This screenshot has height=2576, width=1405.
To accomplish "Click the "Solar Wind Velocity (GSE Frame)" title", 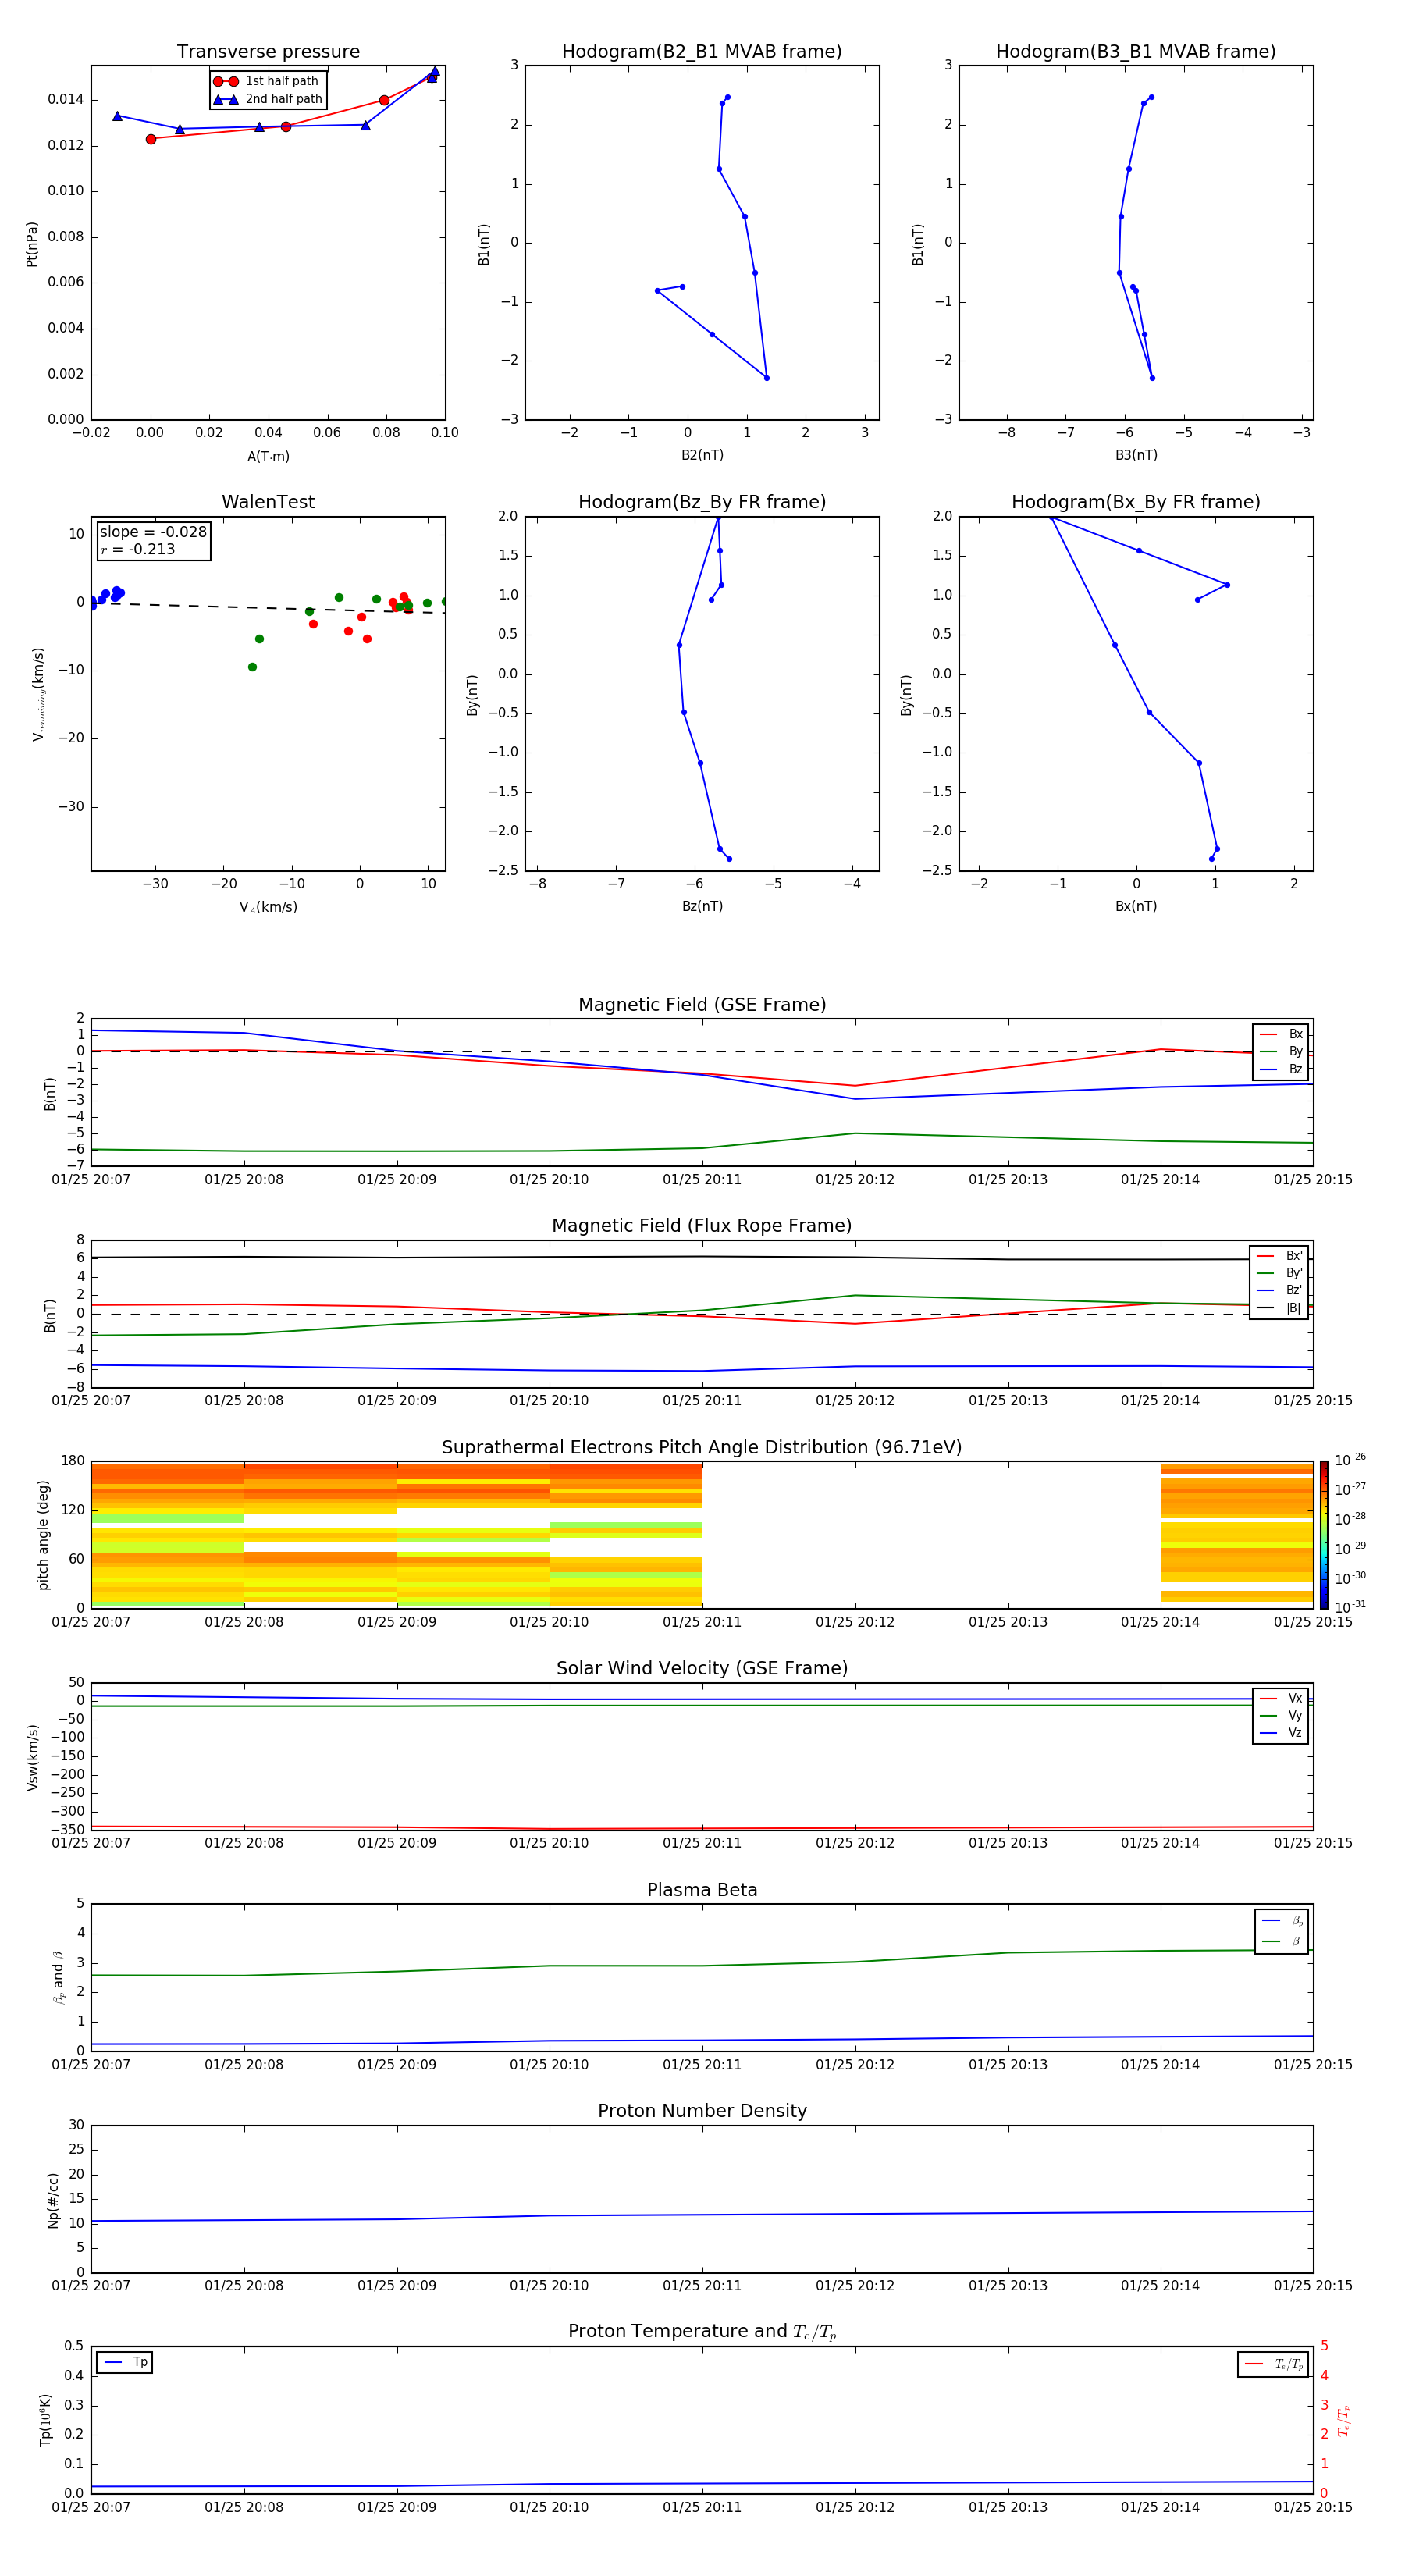I will pos(702,1668).
